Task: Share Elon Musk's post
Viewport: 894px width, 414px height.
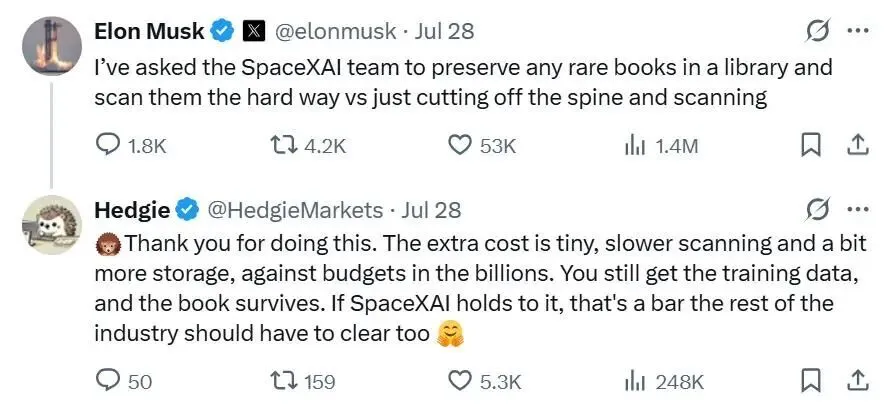Action: [857, 146]
